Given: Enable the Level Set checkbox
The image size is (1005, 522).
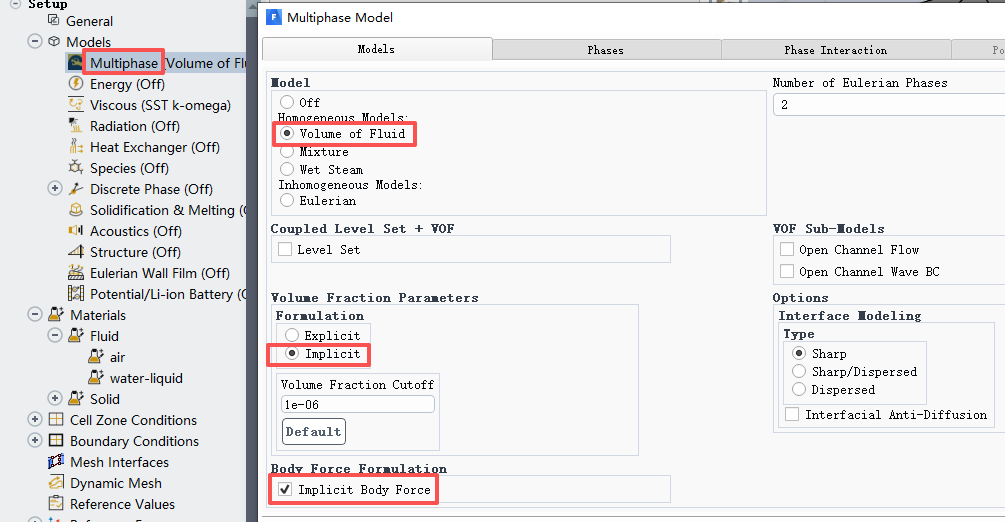Looking at the screenshot, I should [285, 249].
